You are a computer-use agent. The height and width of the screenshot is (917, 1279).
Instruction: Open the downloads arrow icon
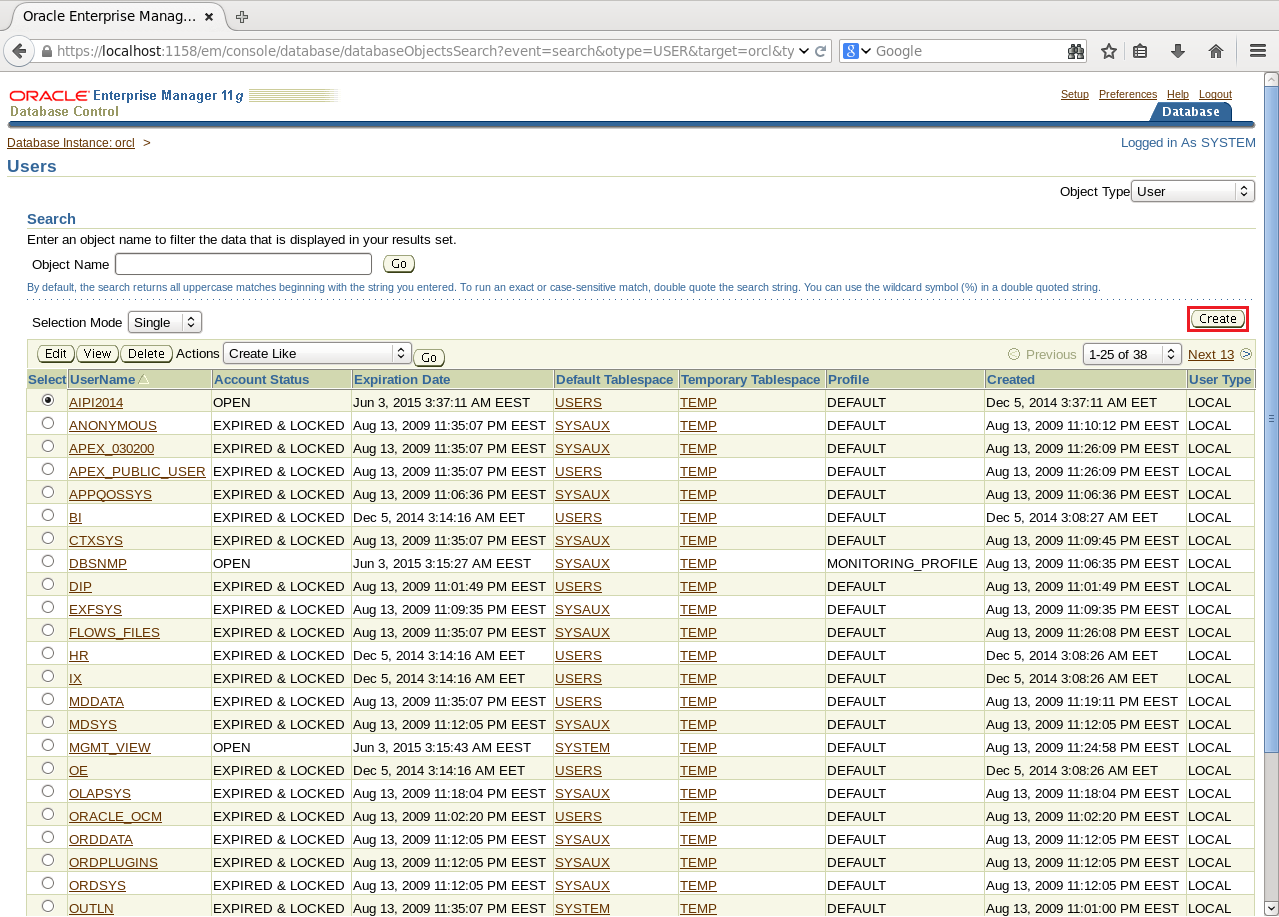[1178, 51]
